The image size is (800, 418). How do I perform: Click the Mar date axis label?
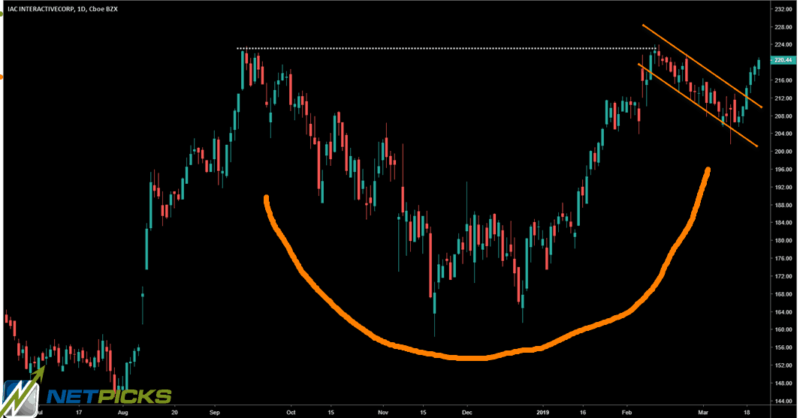point(703,412)
